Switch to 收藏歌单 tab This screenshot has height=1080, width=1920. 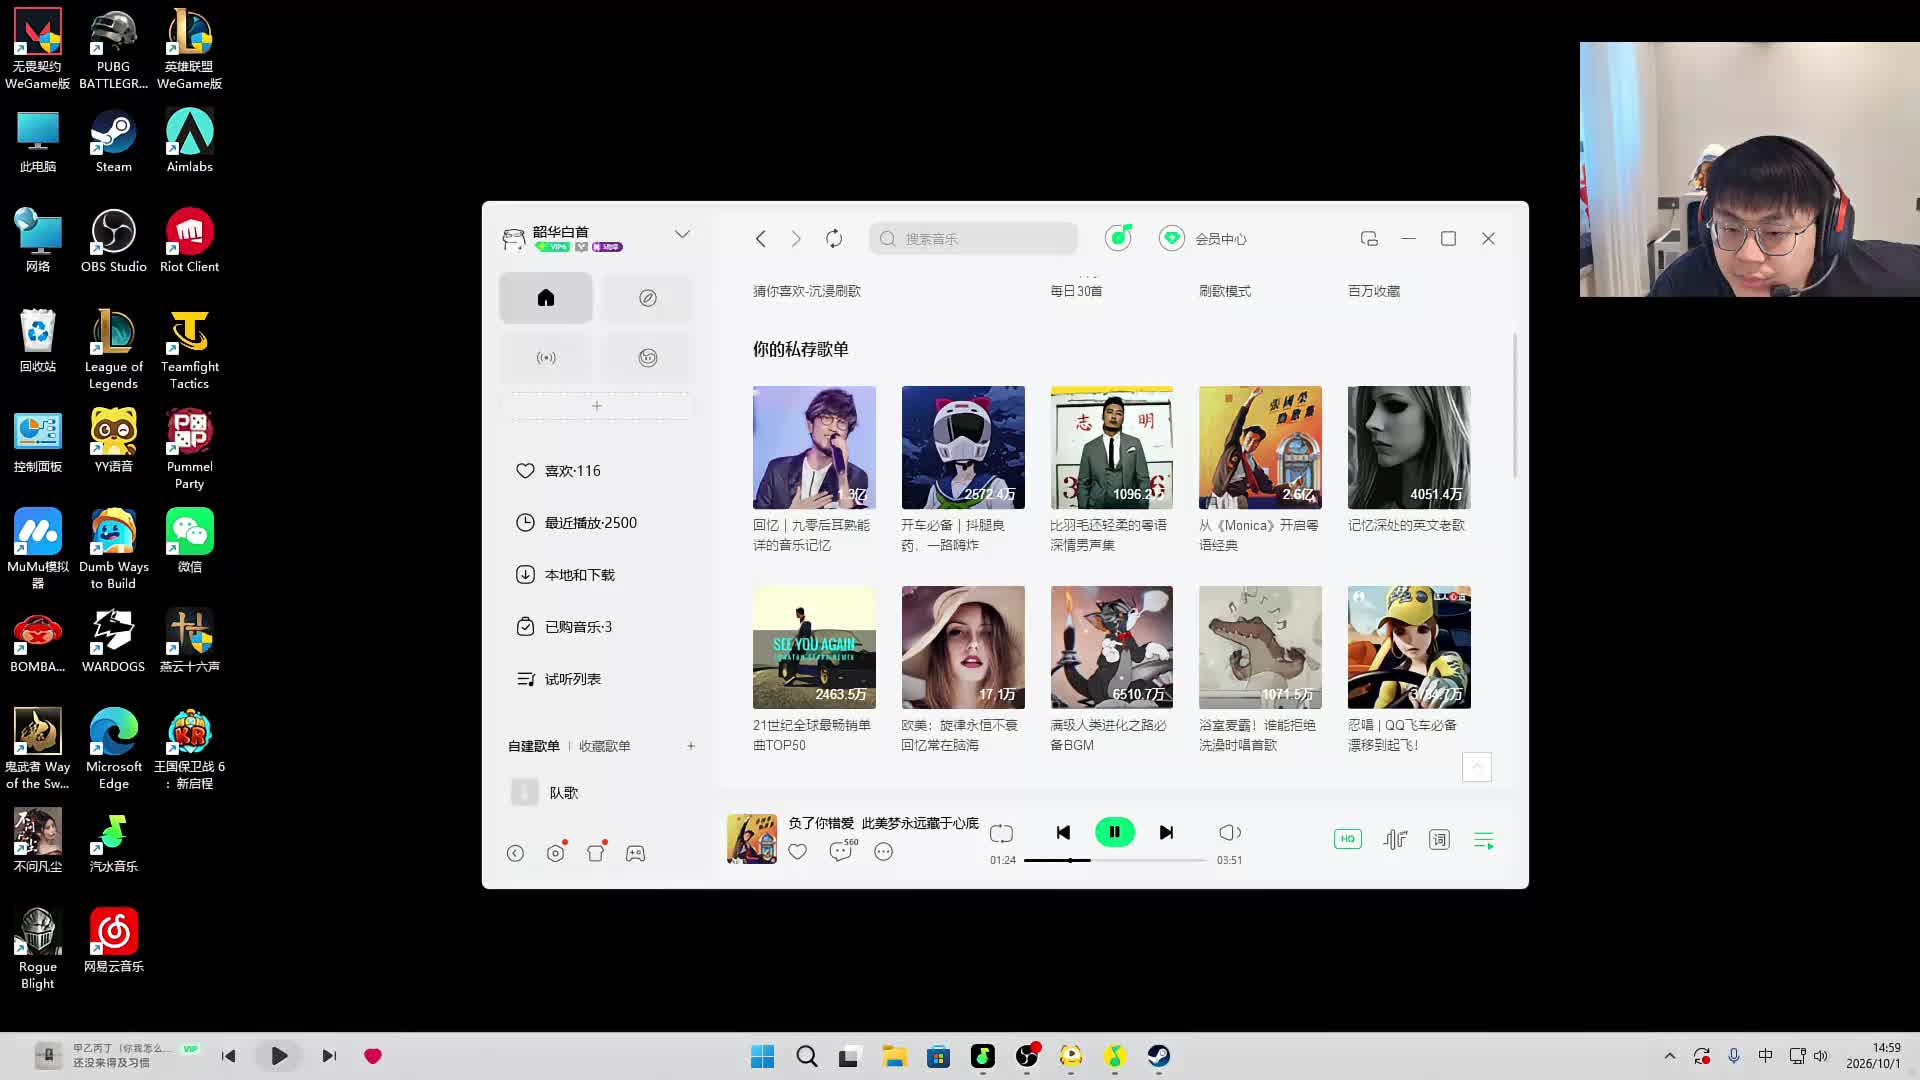pos(605,746)
